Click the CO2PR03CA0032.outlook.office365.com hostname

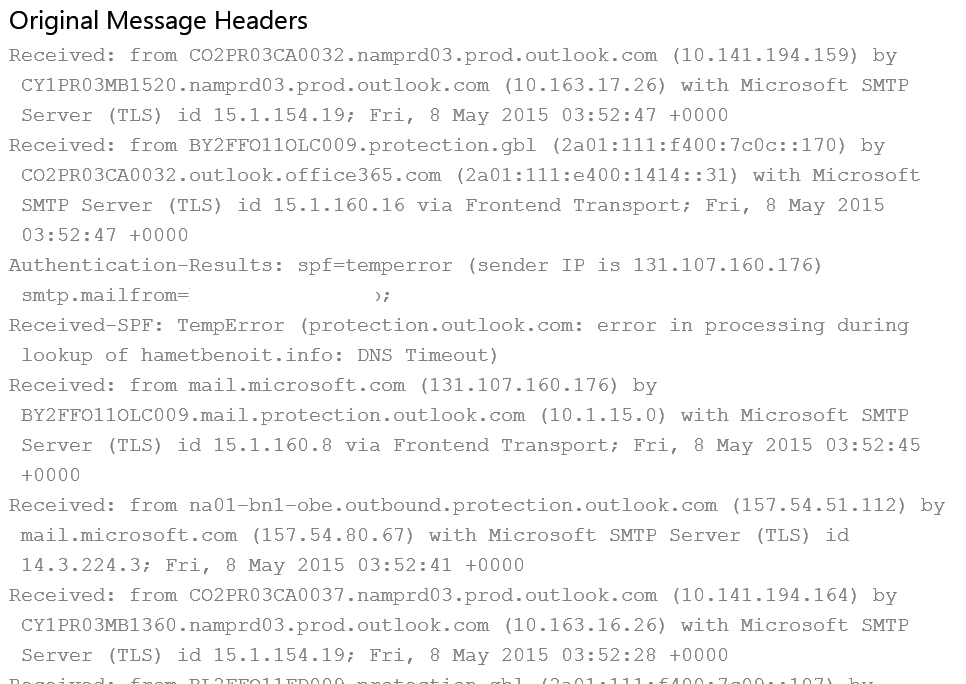[x=231, y=175]
